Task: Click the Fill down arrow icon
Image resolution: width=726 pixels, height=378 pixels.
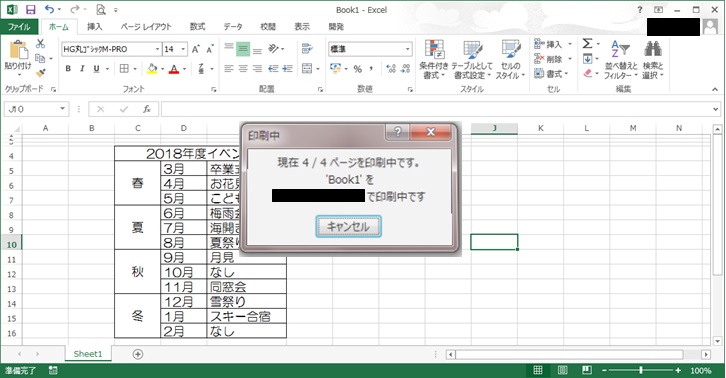Action: coord(587,58)
